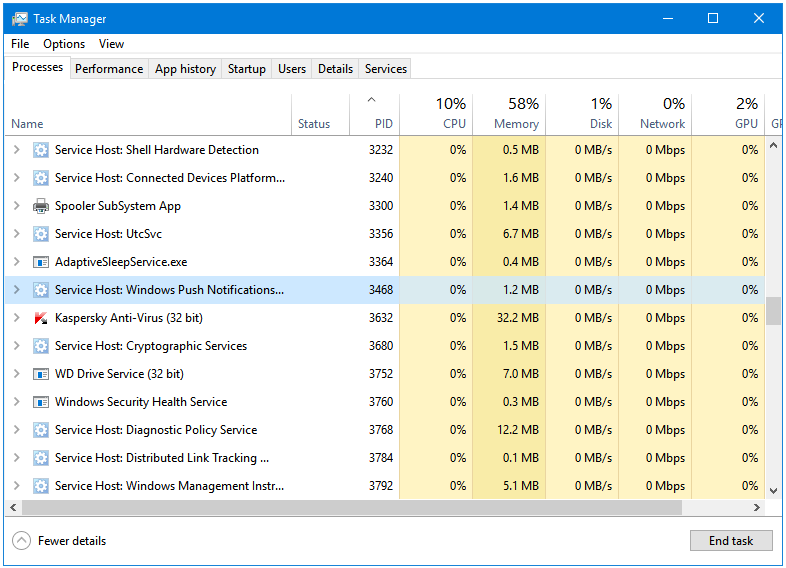Open the File menu
Image resolution: width=786 pixels, height=568 pixels.
tap(20, 44)
